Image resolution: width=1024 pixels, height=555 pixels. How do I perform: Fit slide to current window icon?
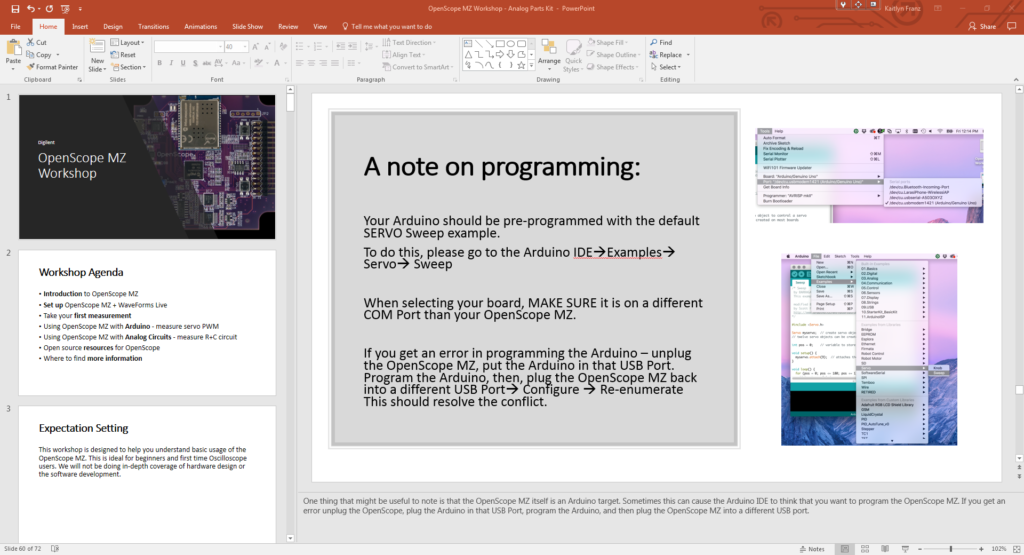(1016, 549)
